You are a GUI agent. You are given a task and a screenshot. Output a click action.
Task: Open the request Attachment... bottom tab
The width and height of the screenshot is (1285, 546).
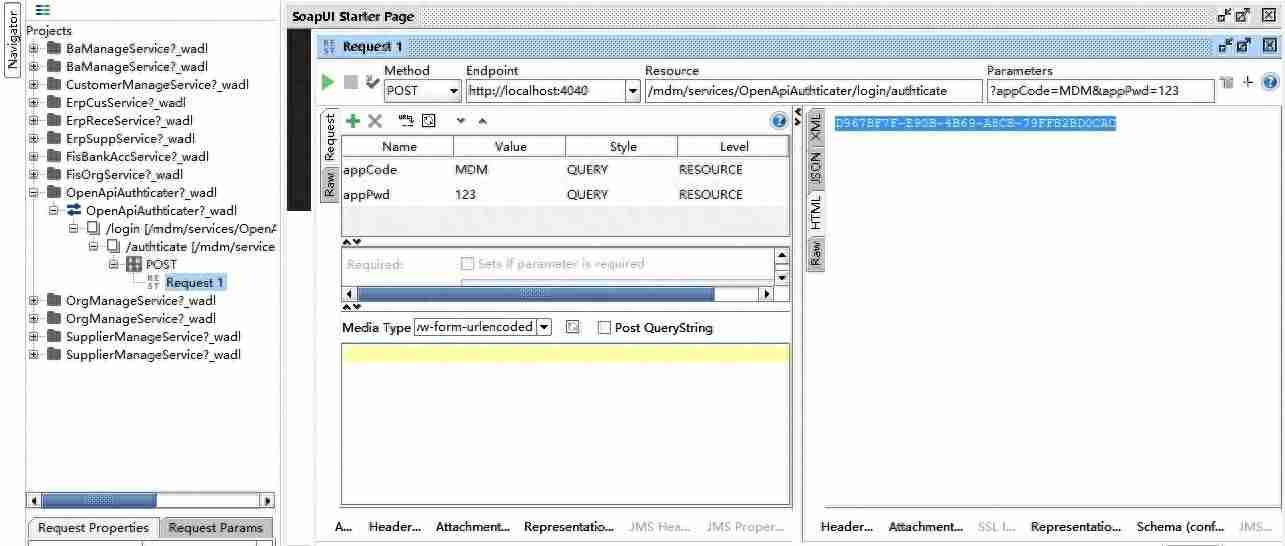pyautogui.click(x=473, y=527)
